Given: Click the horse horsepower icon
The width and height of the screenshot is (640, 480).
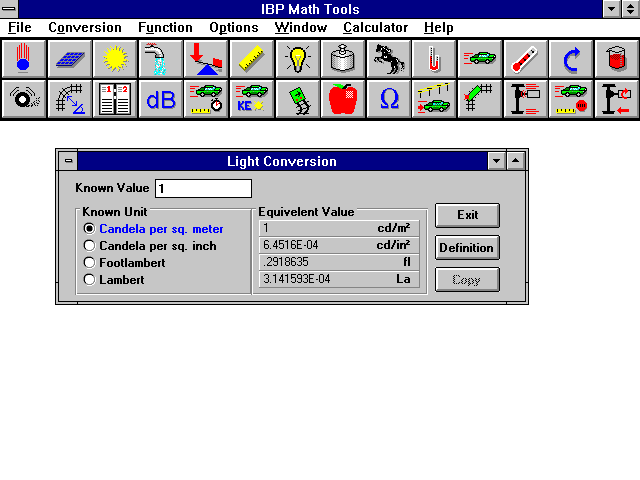Looking at the screenshot, I should pos(389,59).
